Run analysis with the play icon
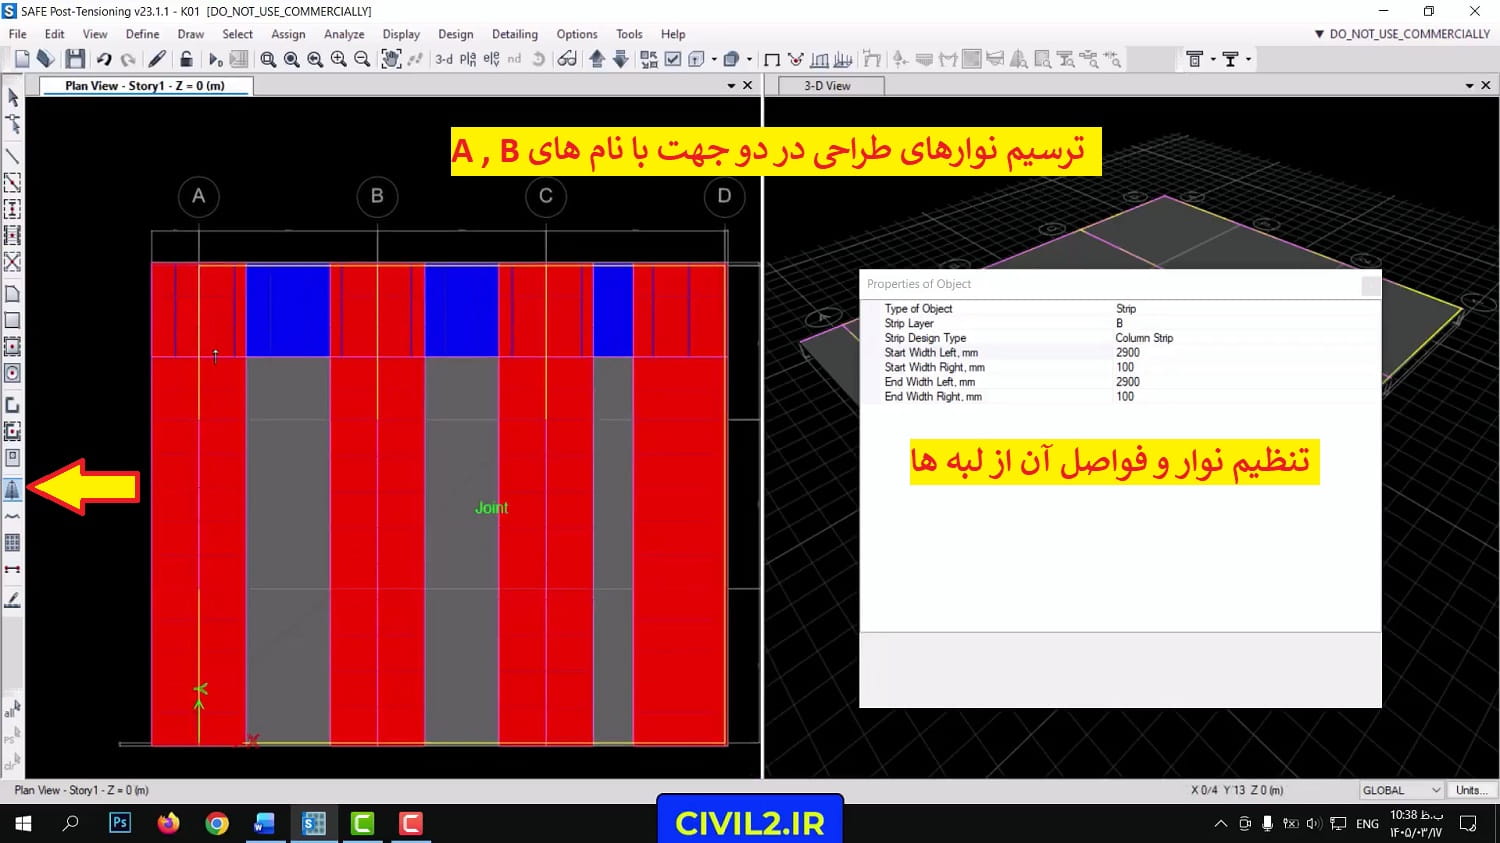 [215, 59]
